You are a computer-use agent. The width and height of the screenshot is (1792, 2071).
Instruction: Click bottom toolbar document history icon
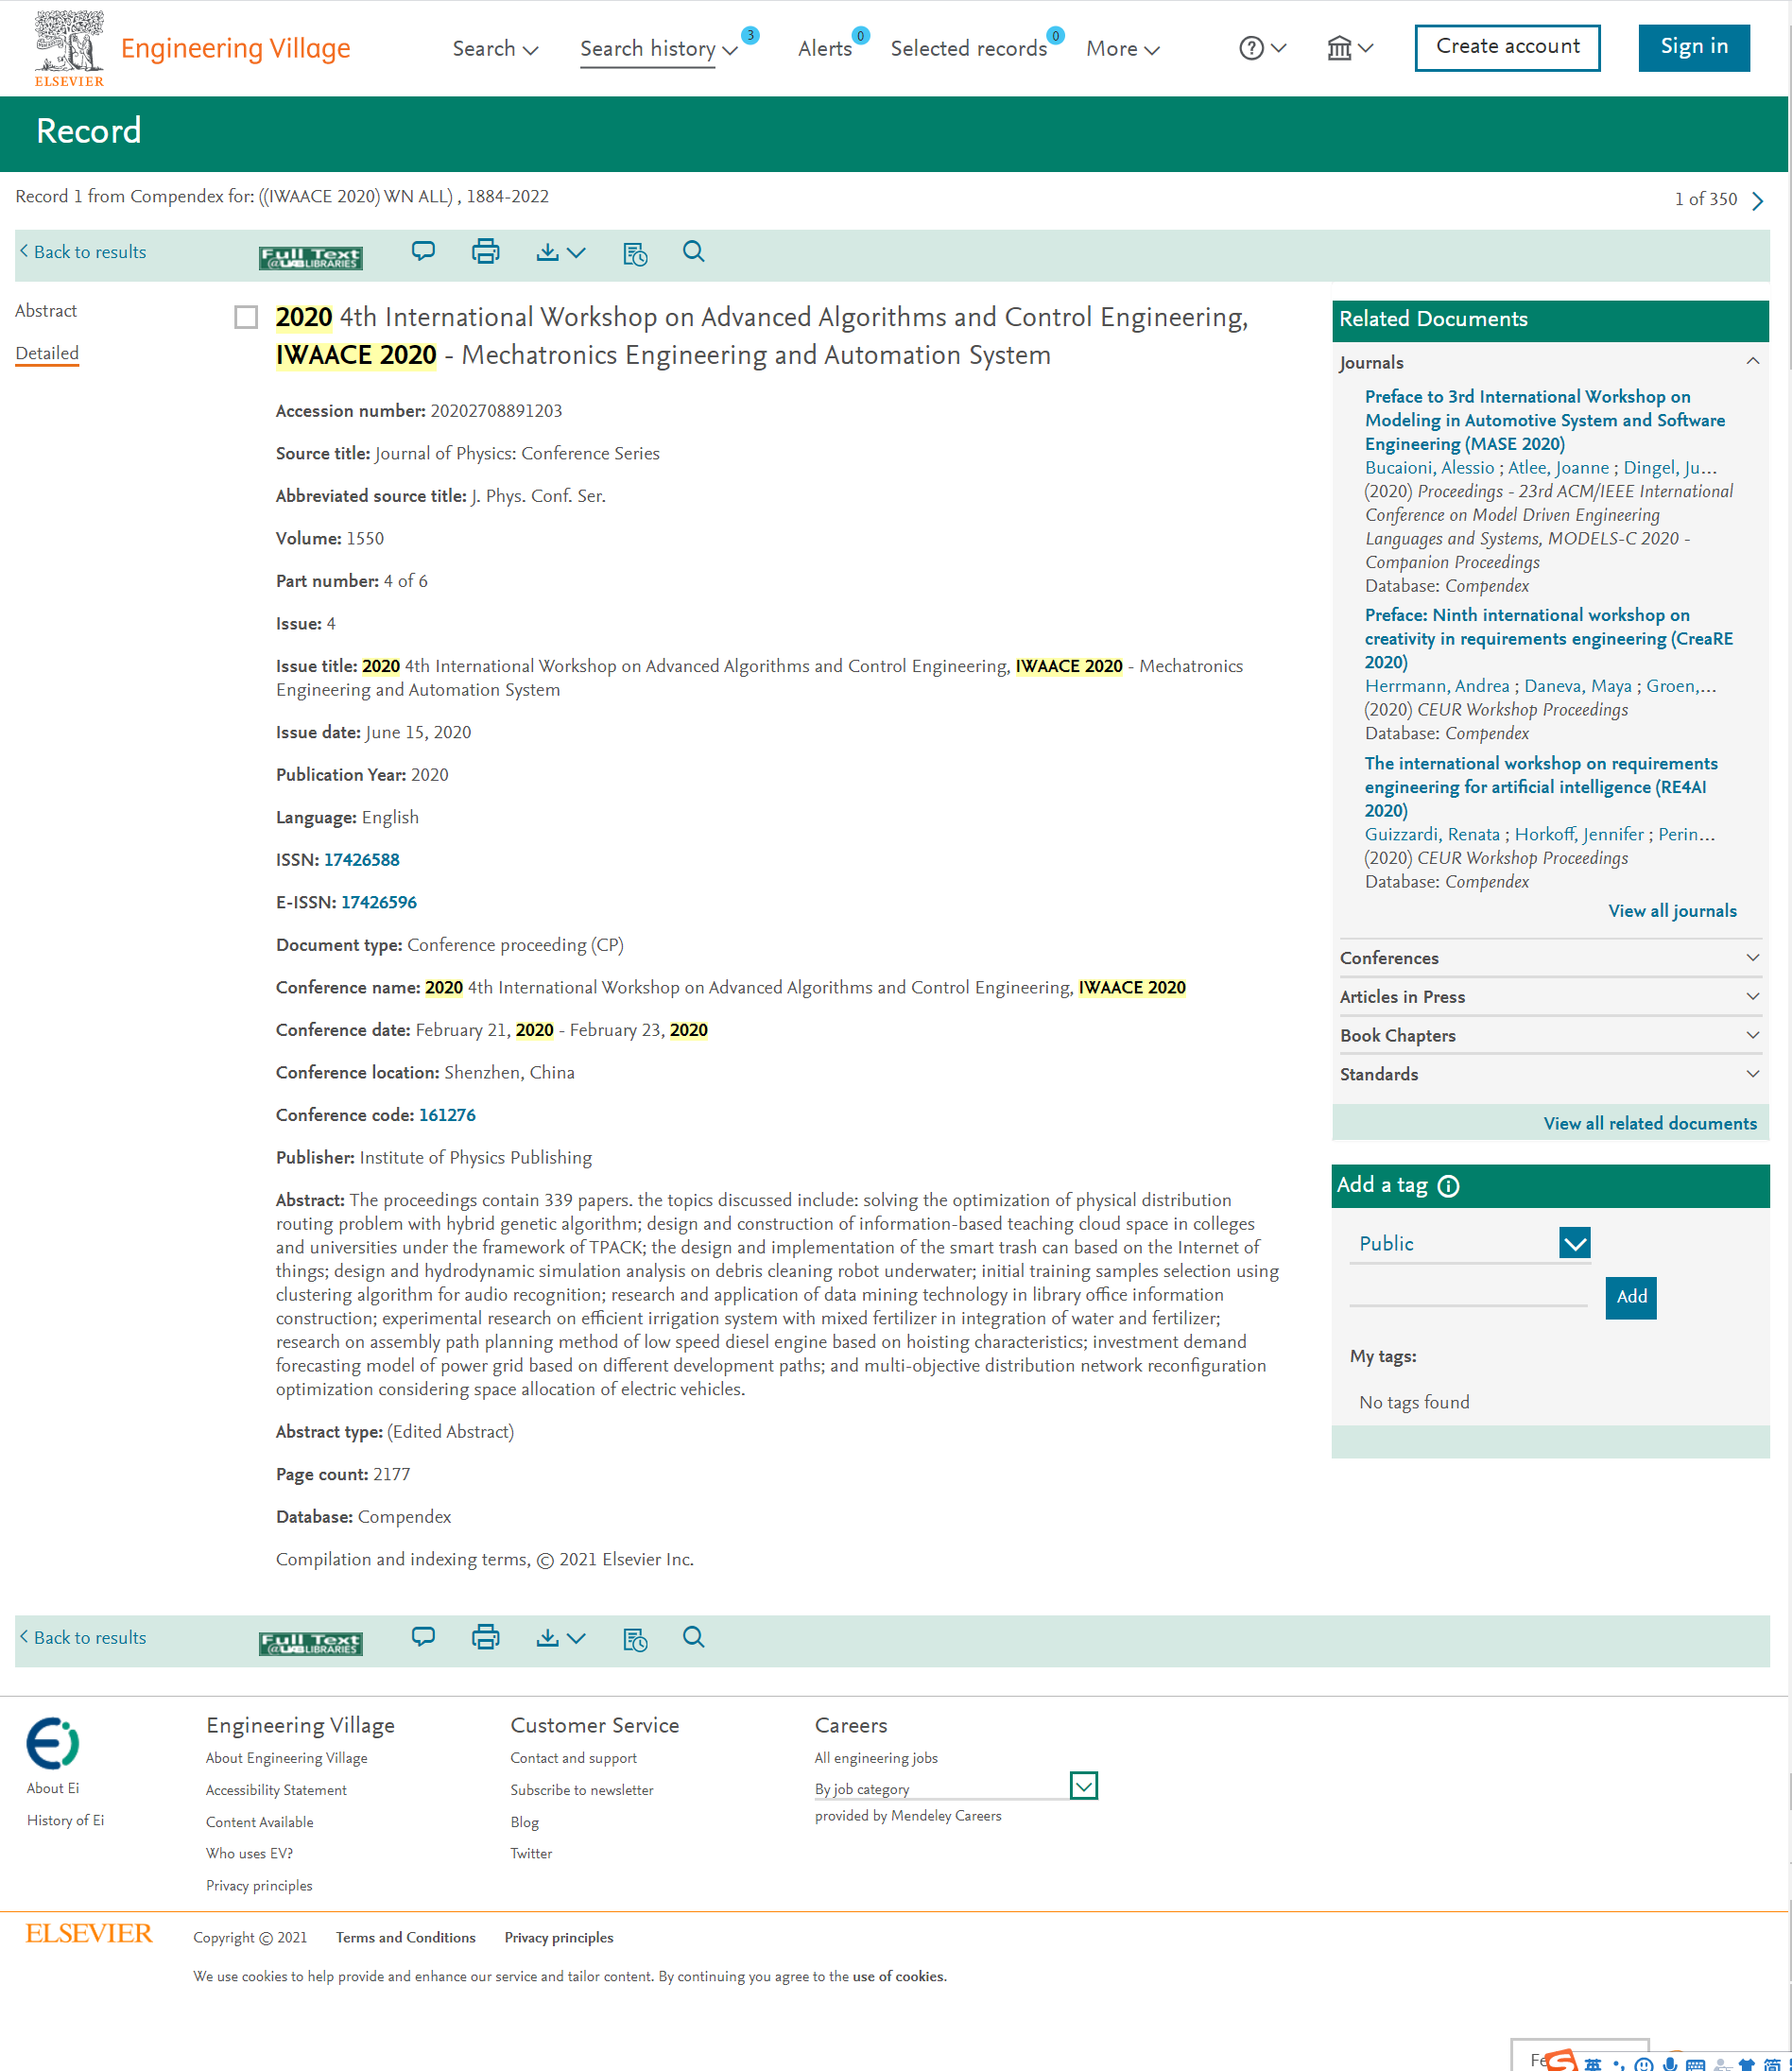point(635,1640)
